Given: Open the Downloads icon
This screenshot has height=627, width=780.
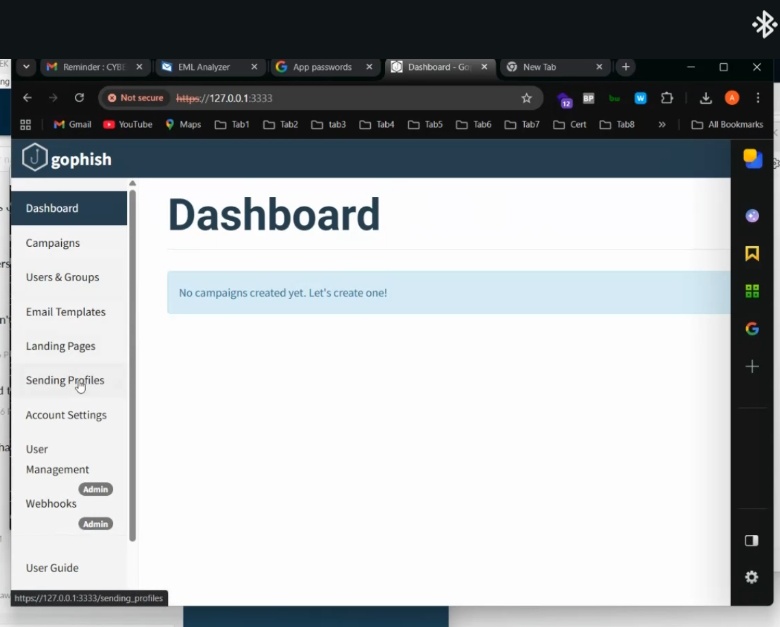Looking at the screenshot, I should (705, 98).
